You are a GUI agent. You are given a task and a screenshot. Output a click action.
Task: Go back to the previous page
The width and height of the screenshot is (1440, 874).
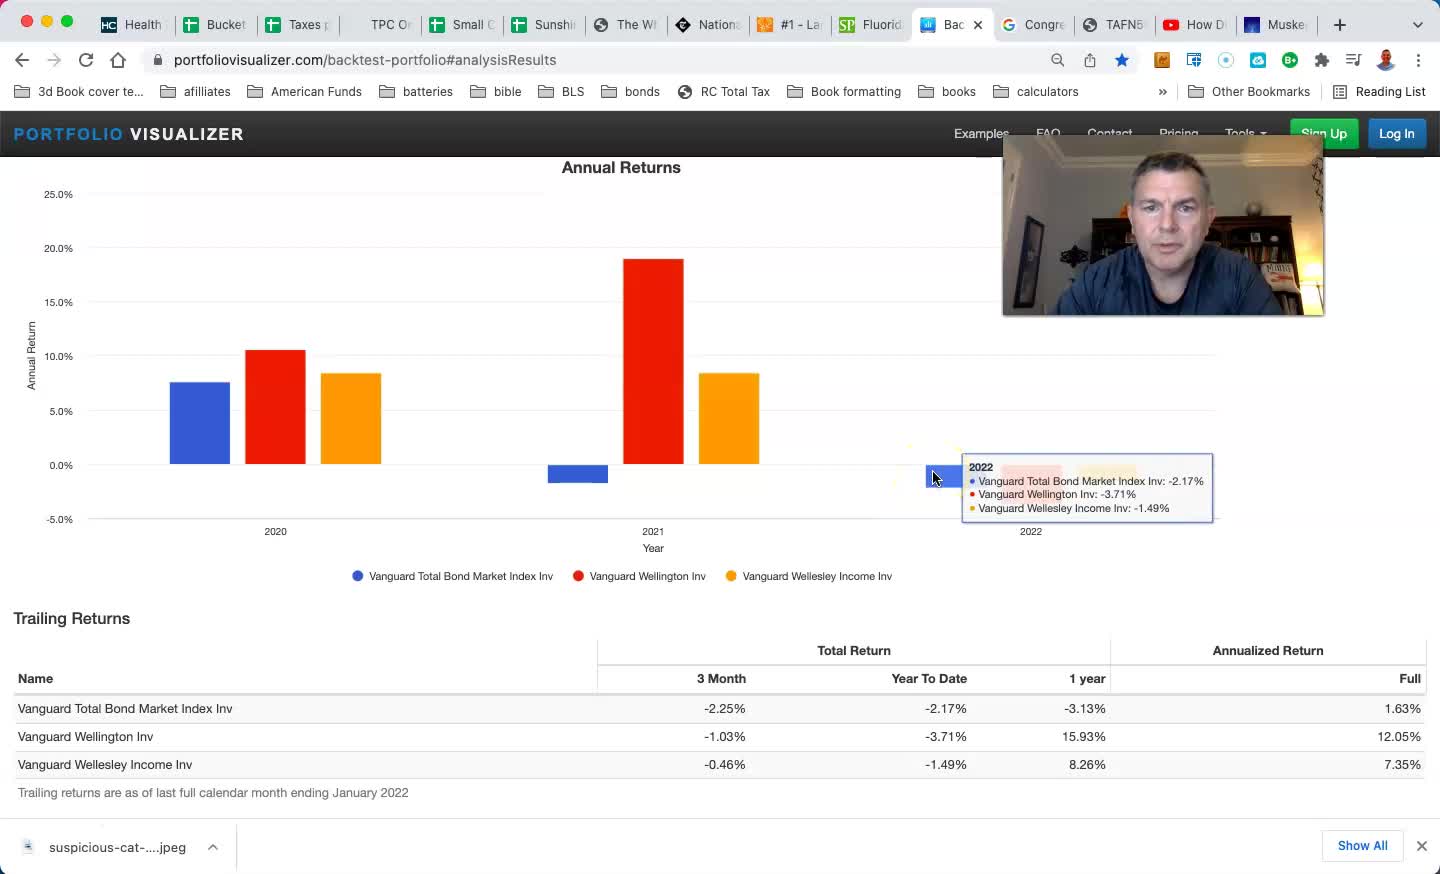coord(22,60)
